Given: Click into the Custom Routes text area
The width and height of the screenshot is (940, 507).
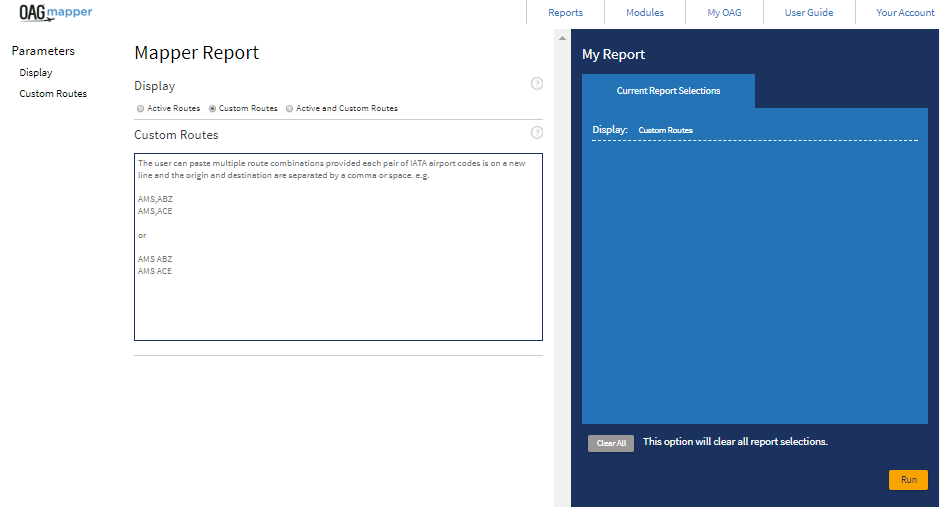Looking at the screenshot, I should pyautogui.click(x=338, y=247).
